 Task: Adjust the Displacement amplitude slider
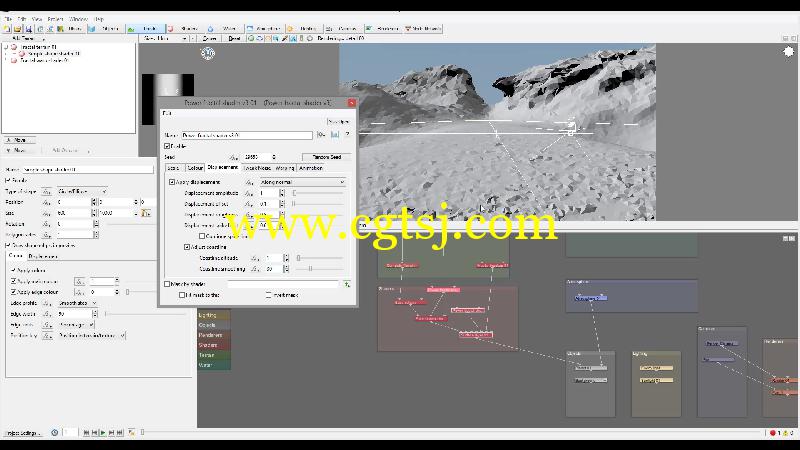click(x=318, y=193)
